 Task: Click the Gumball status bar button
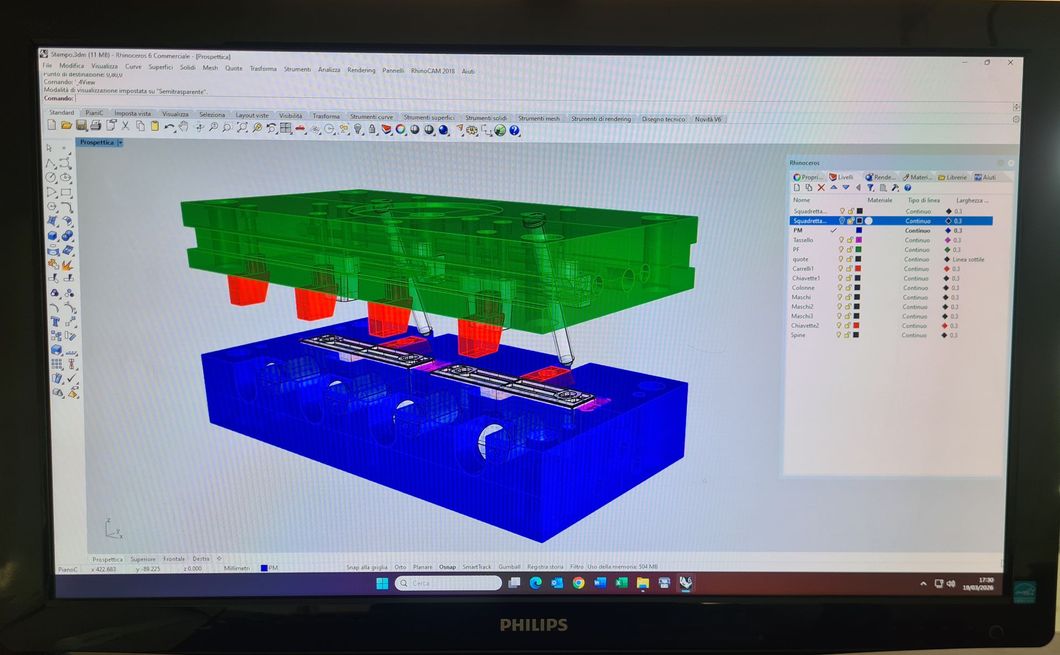click(x=509, y=566)
